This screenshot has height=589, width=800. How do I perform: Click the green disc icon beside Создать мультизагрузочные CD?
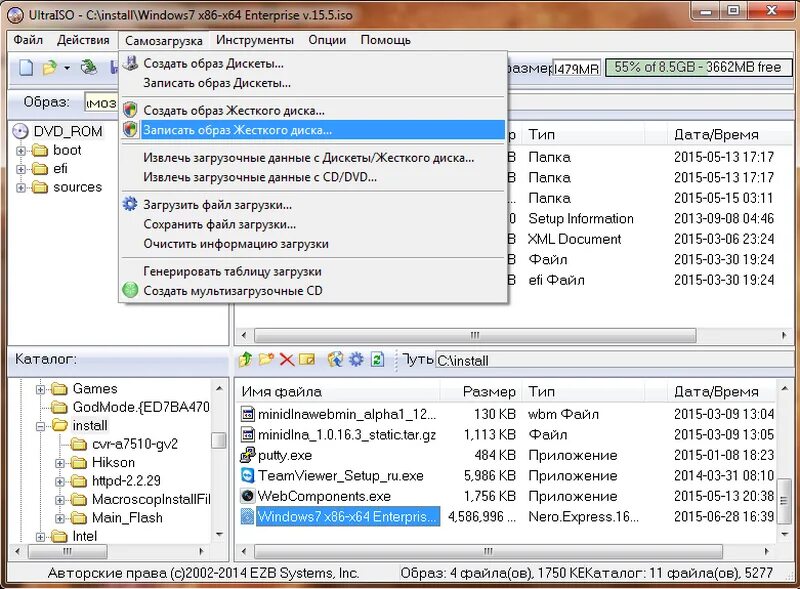pos(131,290)
